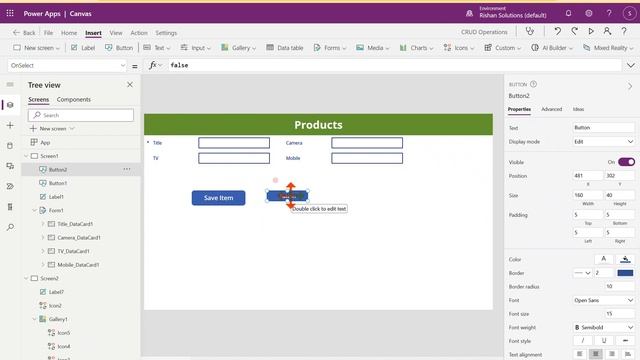Switch to the Ideas tab
The height and width of the screenshot is (360, 640).
click(578, 109)
